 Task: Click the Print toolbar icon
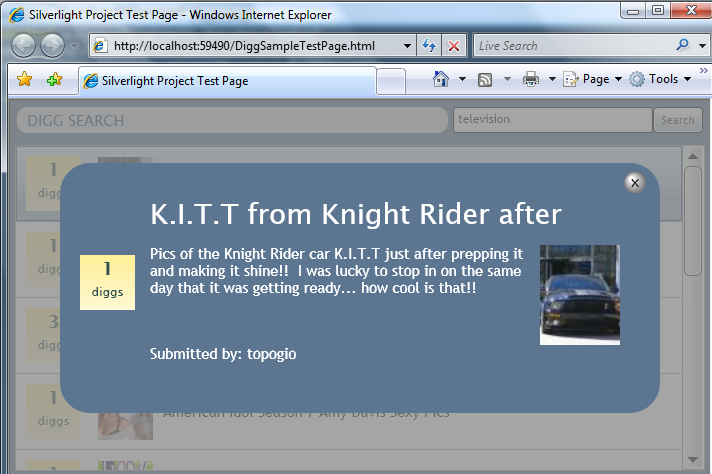530,79
